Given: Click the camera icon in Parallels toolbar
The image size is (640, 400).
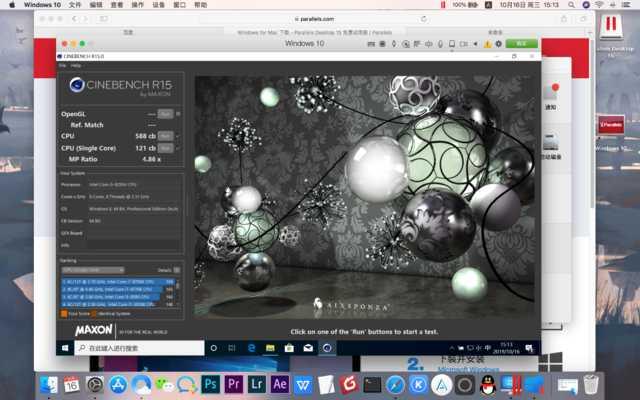Looking at the screenshot, I should 464,44.
